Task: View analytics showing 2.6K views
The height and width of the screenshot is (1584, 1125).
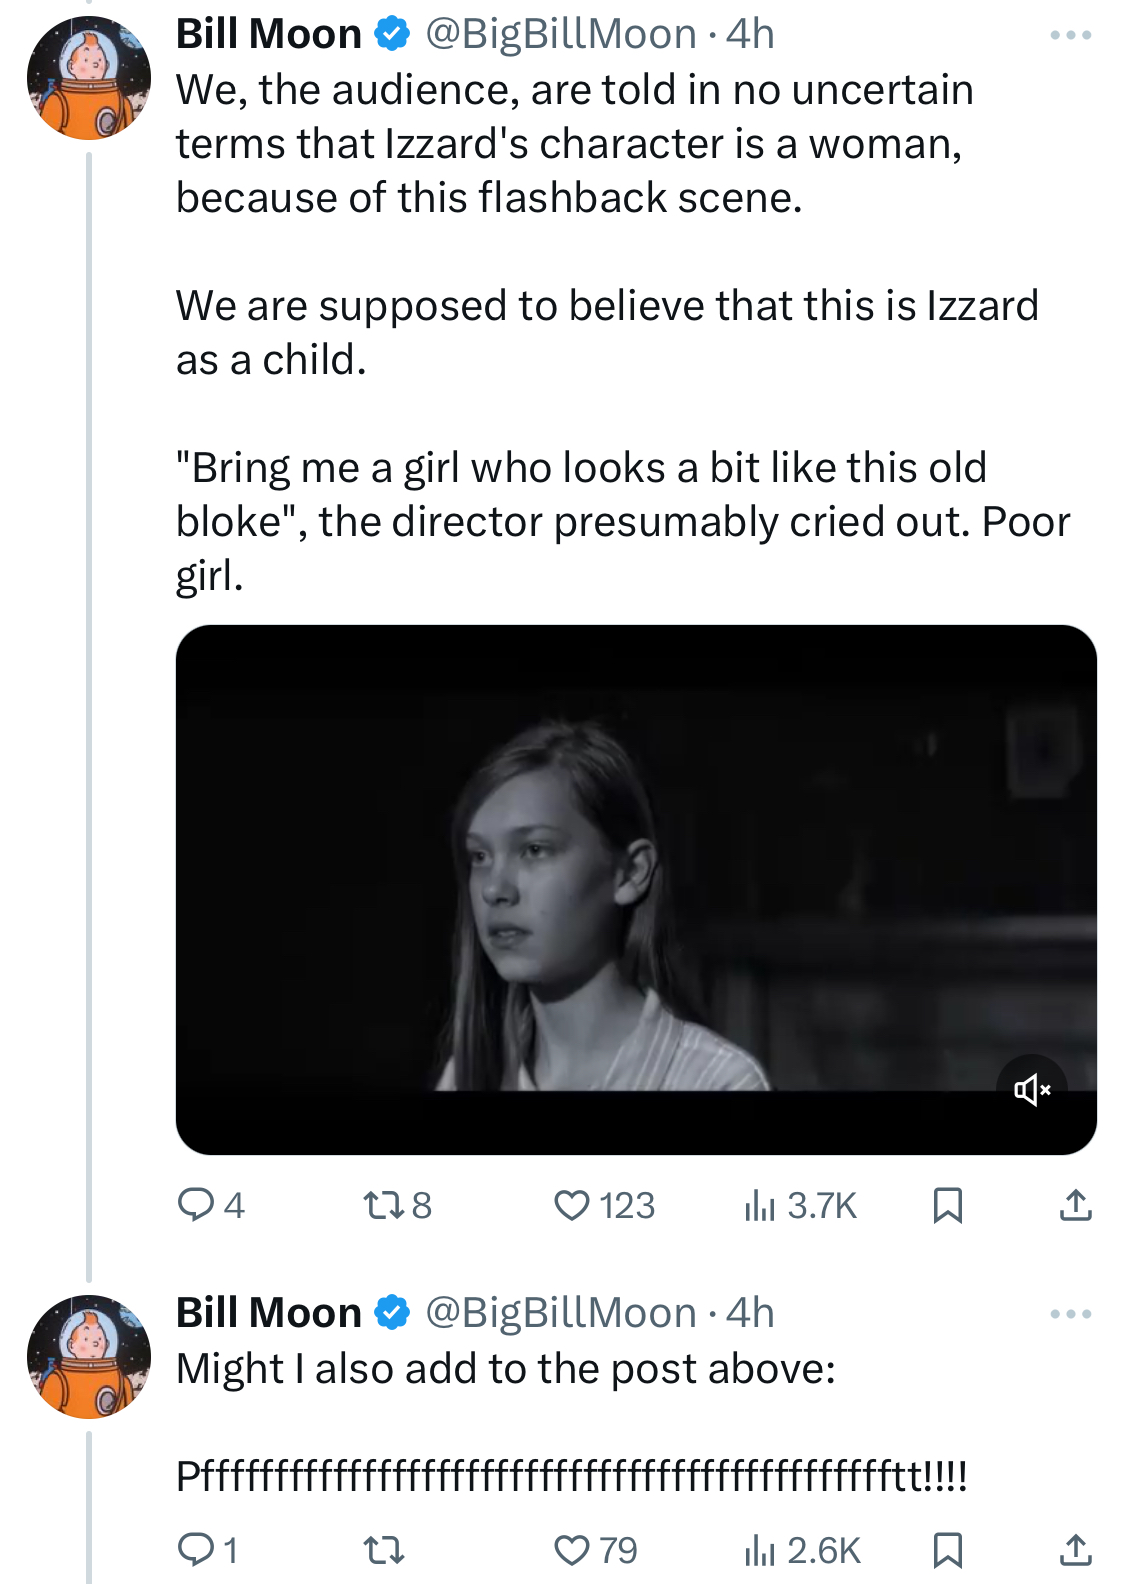Action: pyautogui.click(x=802, y=1550)
